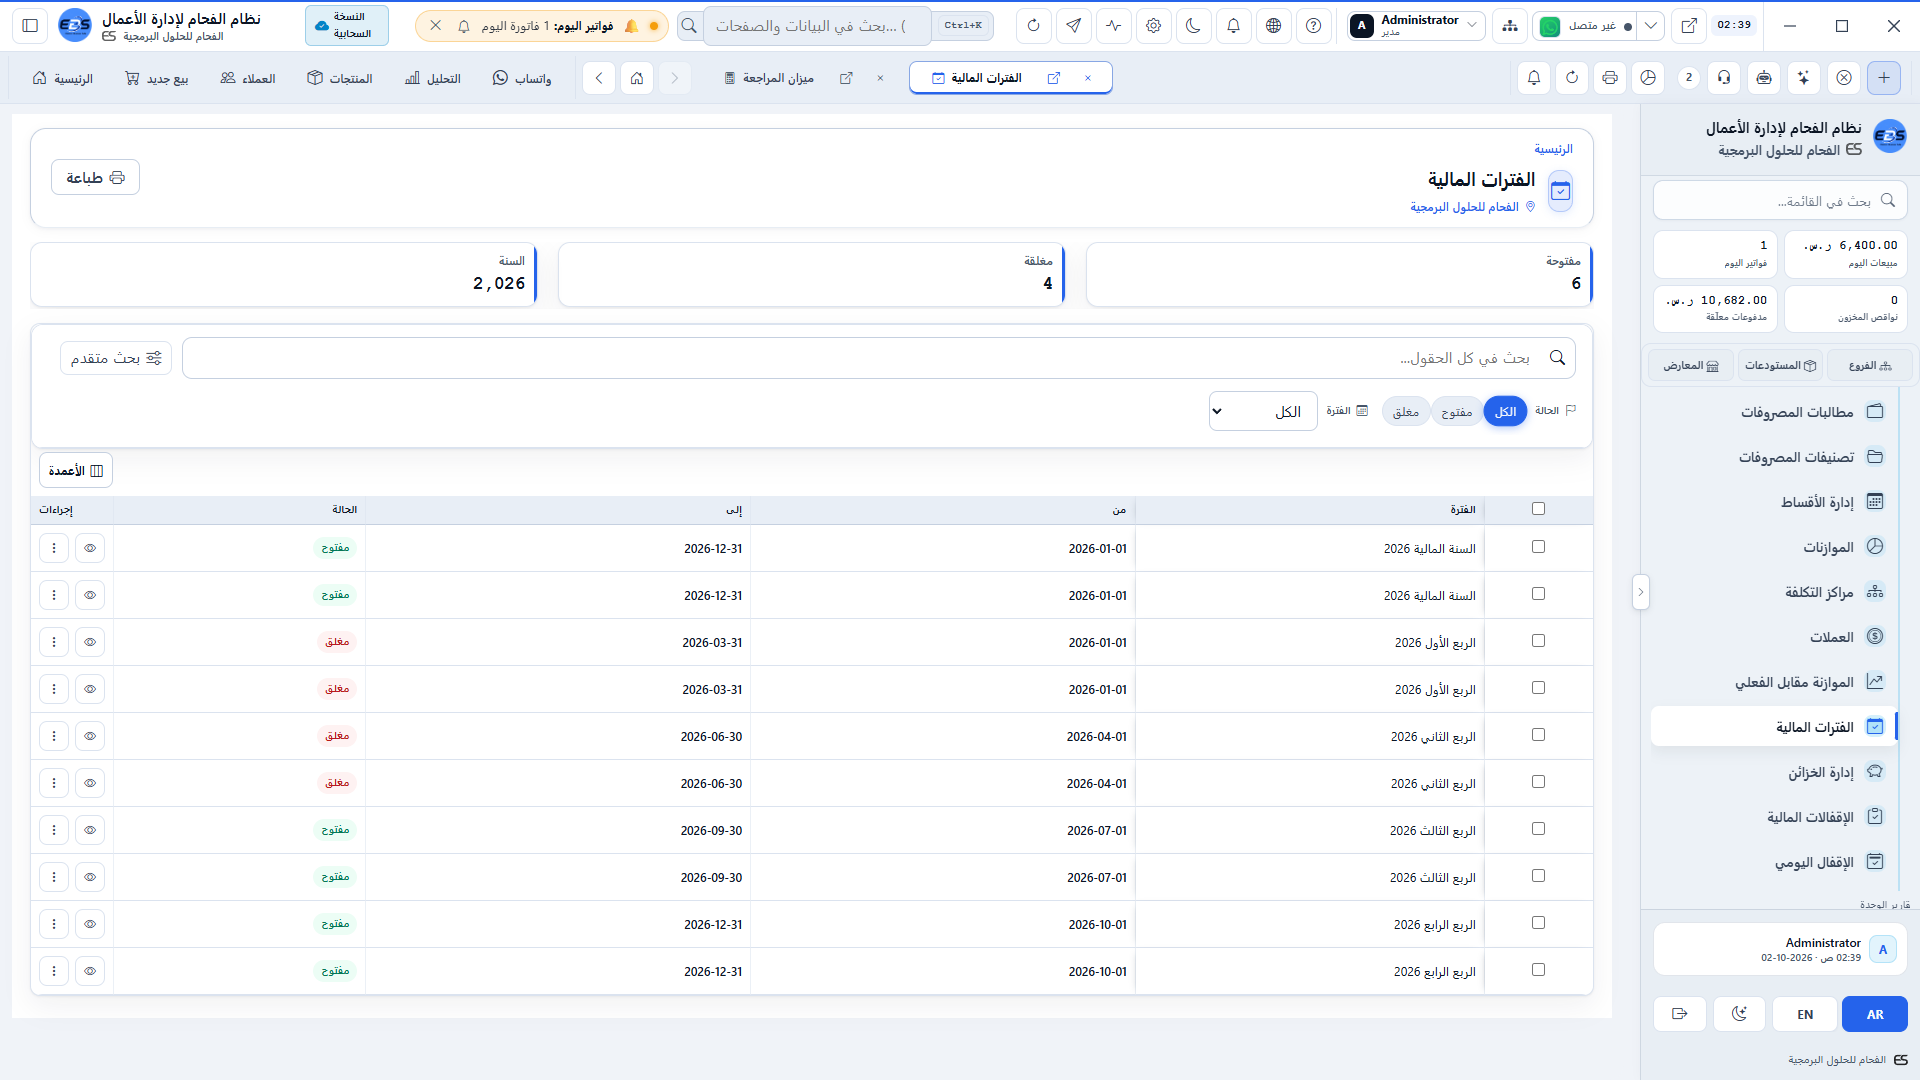Check first الربع الأول 2026 row checkbox
Viewport: 1920px width, 1080px height.
pos(1538,641)
